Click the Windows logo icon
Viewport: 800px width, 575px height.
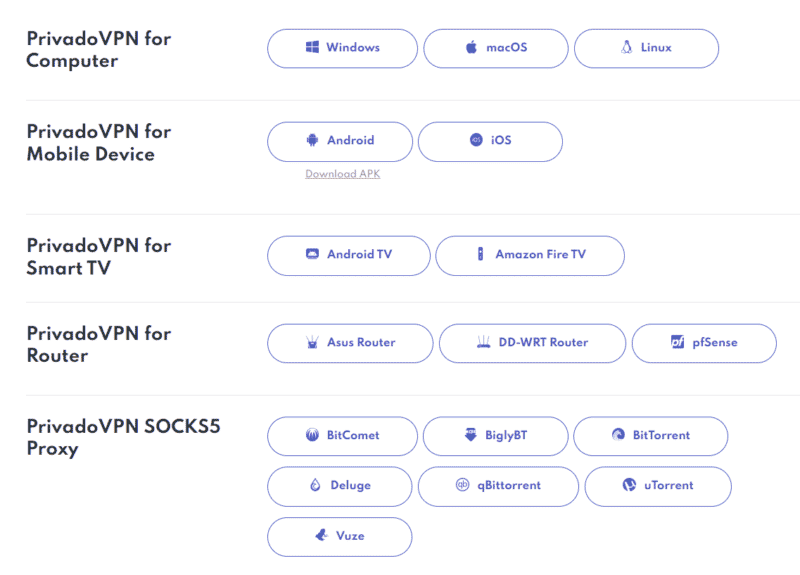coord(312,47)
